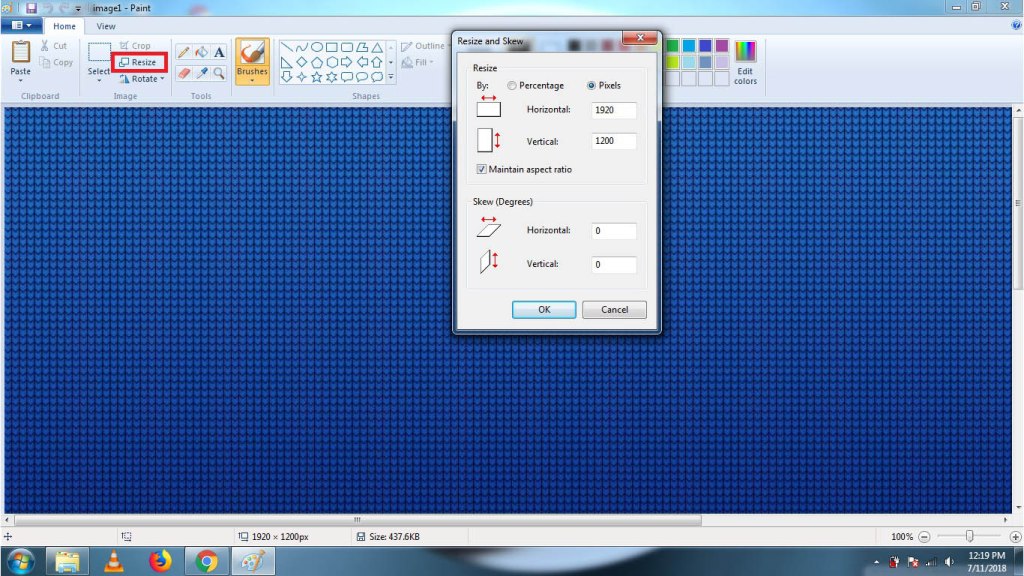Screen dimensions: 1024x576
Task: Switch to the Home ribbon tab
Action: point(64,26)
